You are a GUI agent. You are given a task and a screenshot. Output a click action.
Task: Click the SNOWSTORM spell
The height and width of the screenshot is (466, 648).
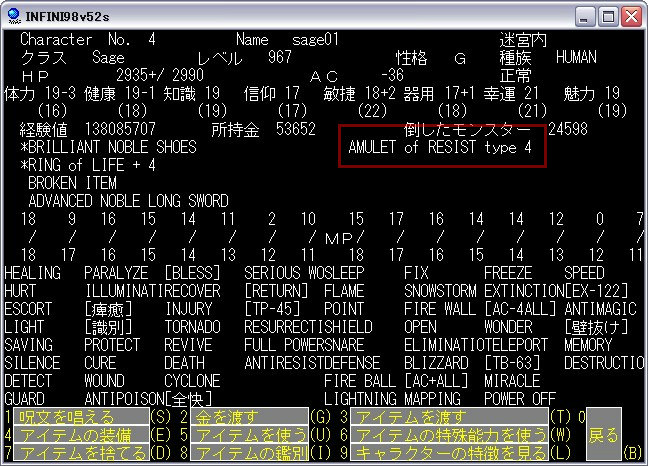coord(440,291)
